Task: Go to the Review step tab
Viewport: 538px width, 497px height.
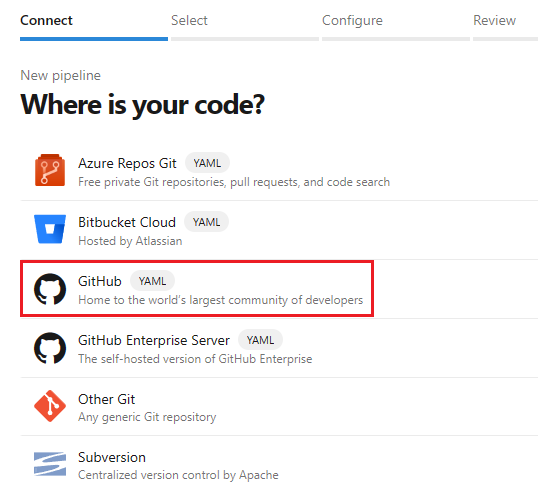Action: (505, 26)
